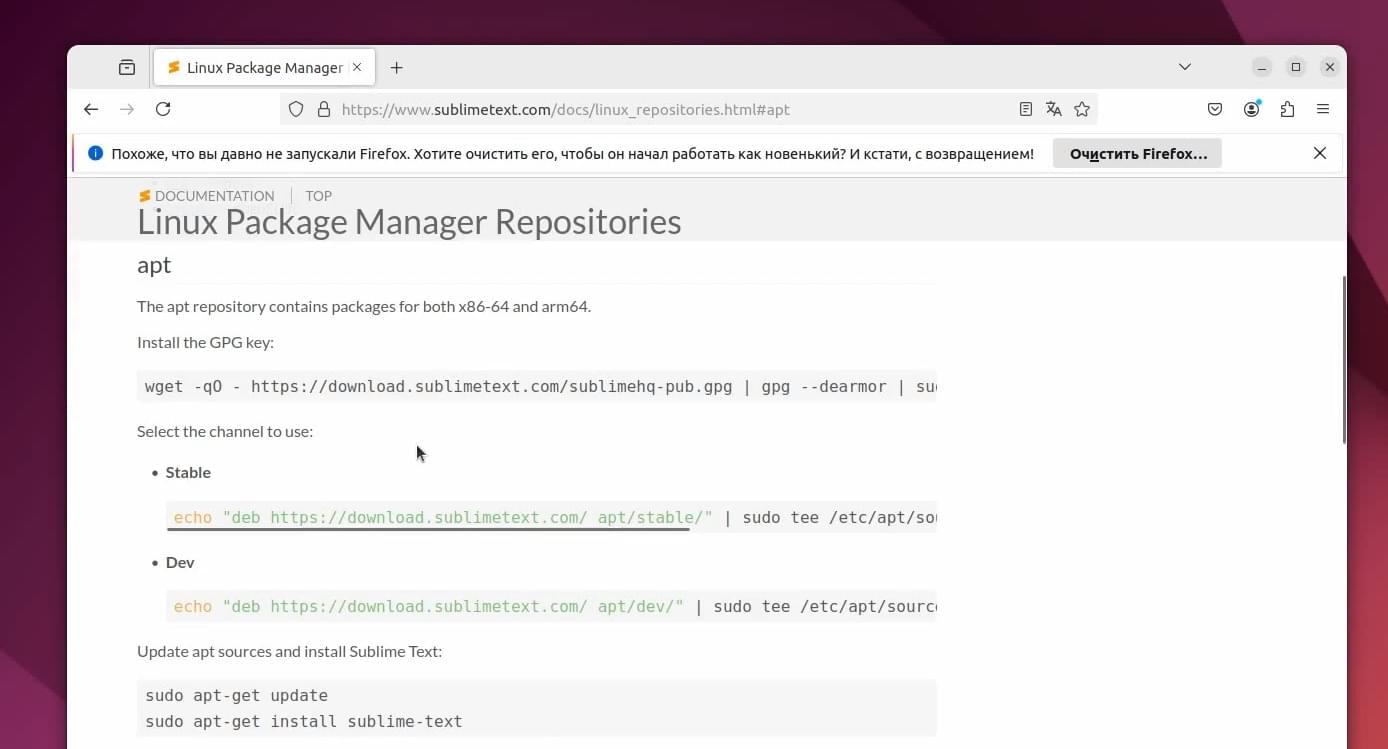
Task: Minimize the Firefox window
Action: (x=1262, y=67)
